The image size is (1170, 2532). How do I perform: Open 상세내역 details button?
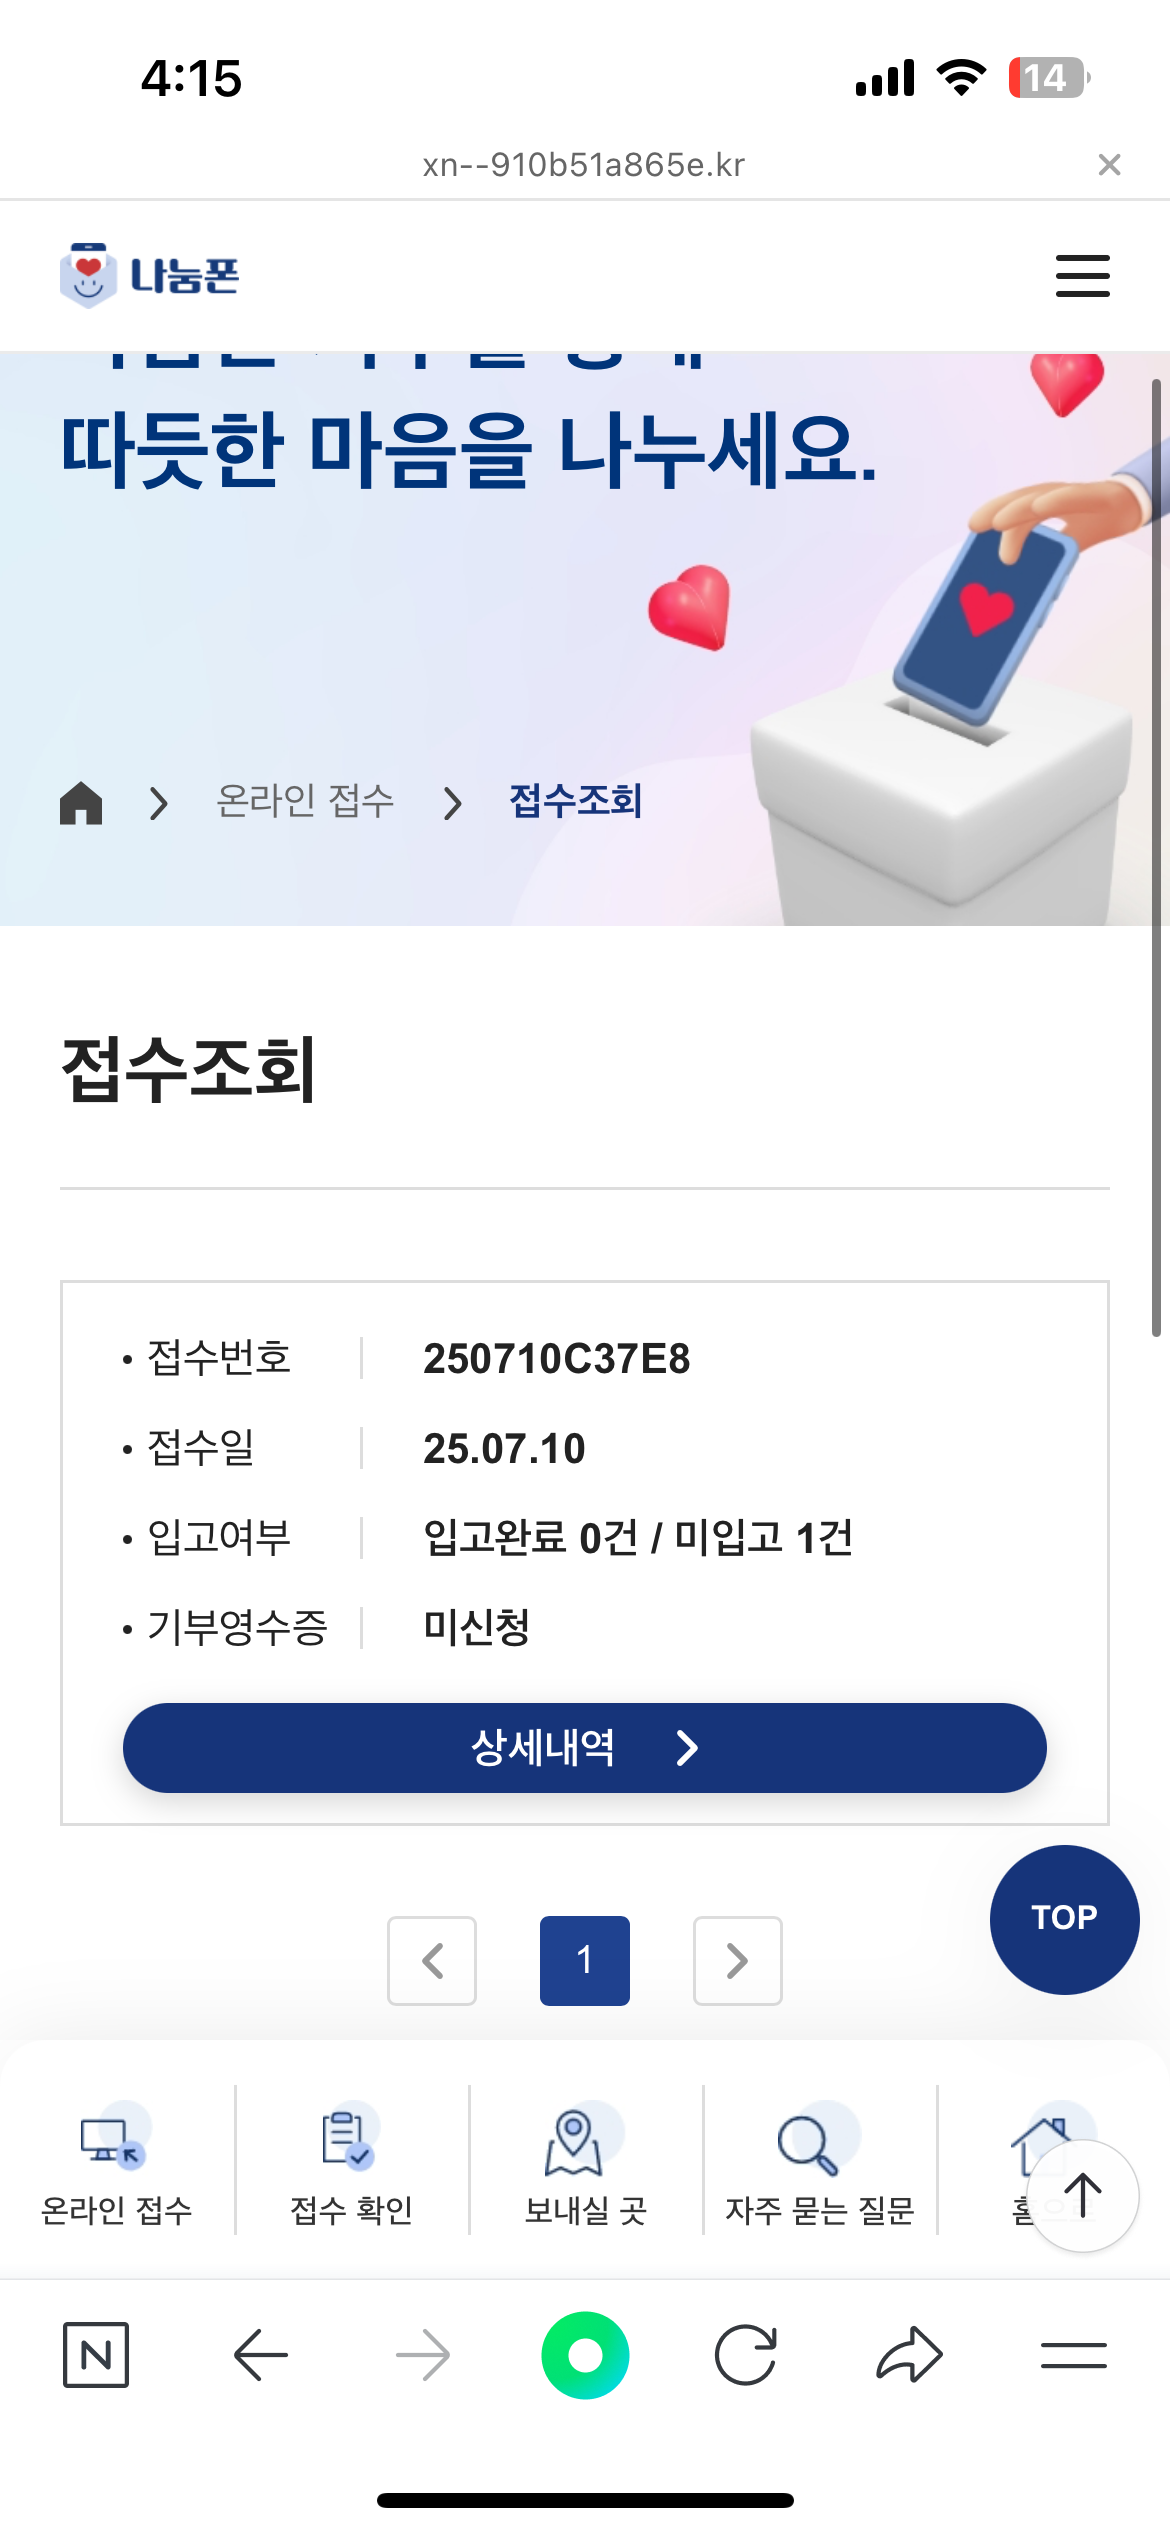point(584,1747)
